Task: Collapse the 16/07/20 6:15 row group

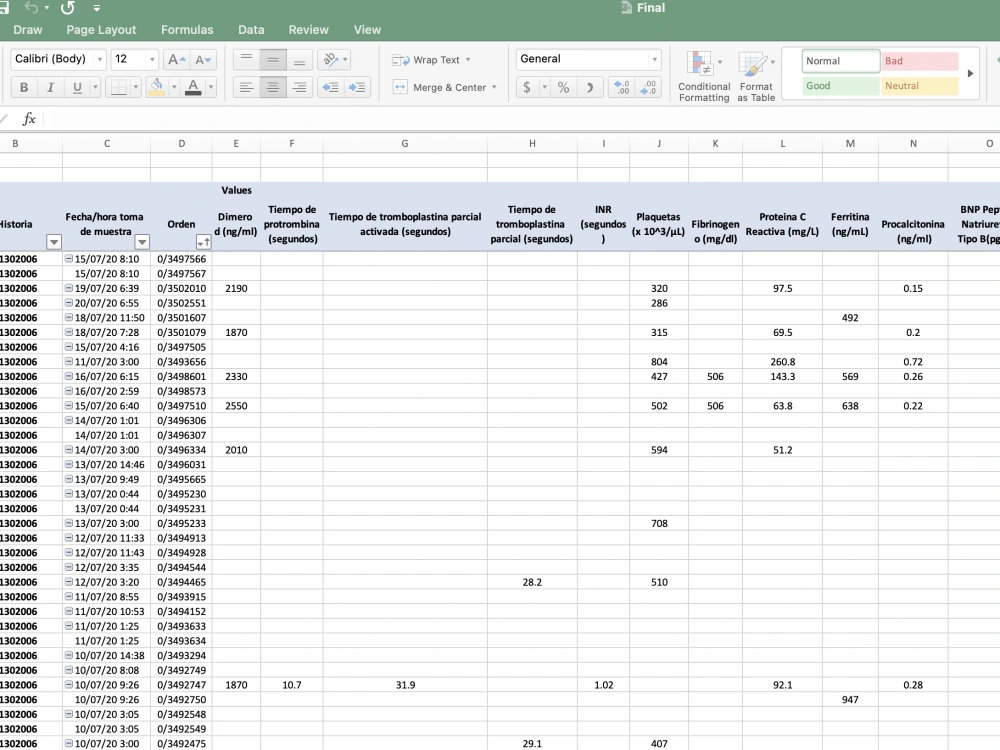Action: pos(68,376)
